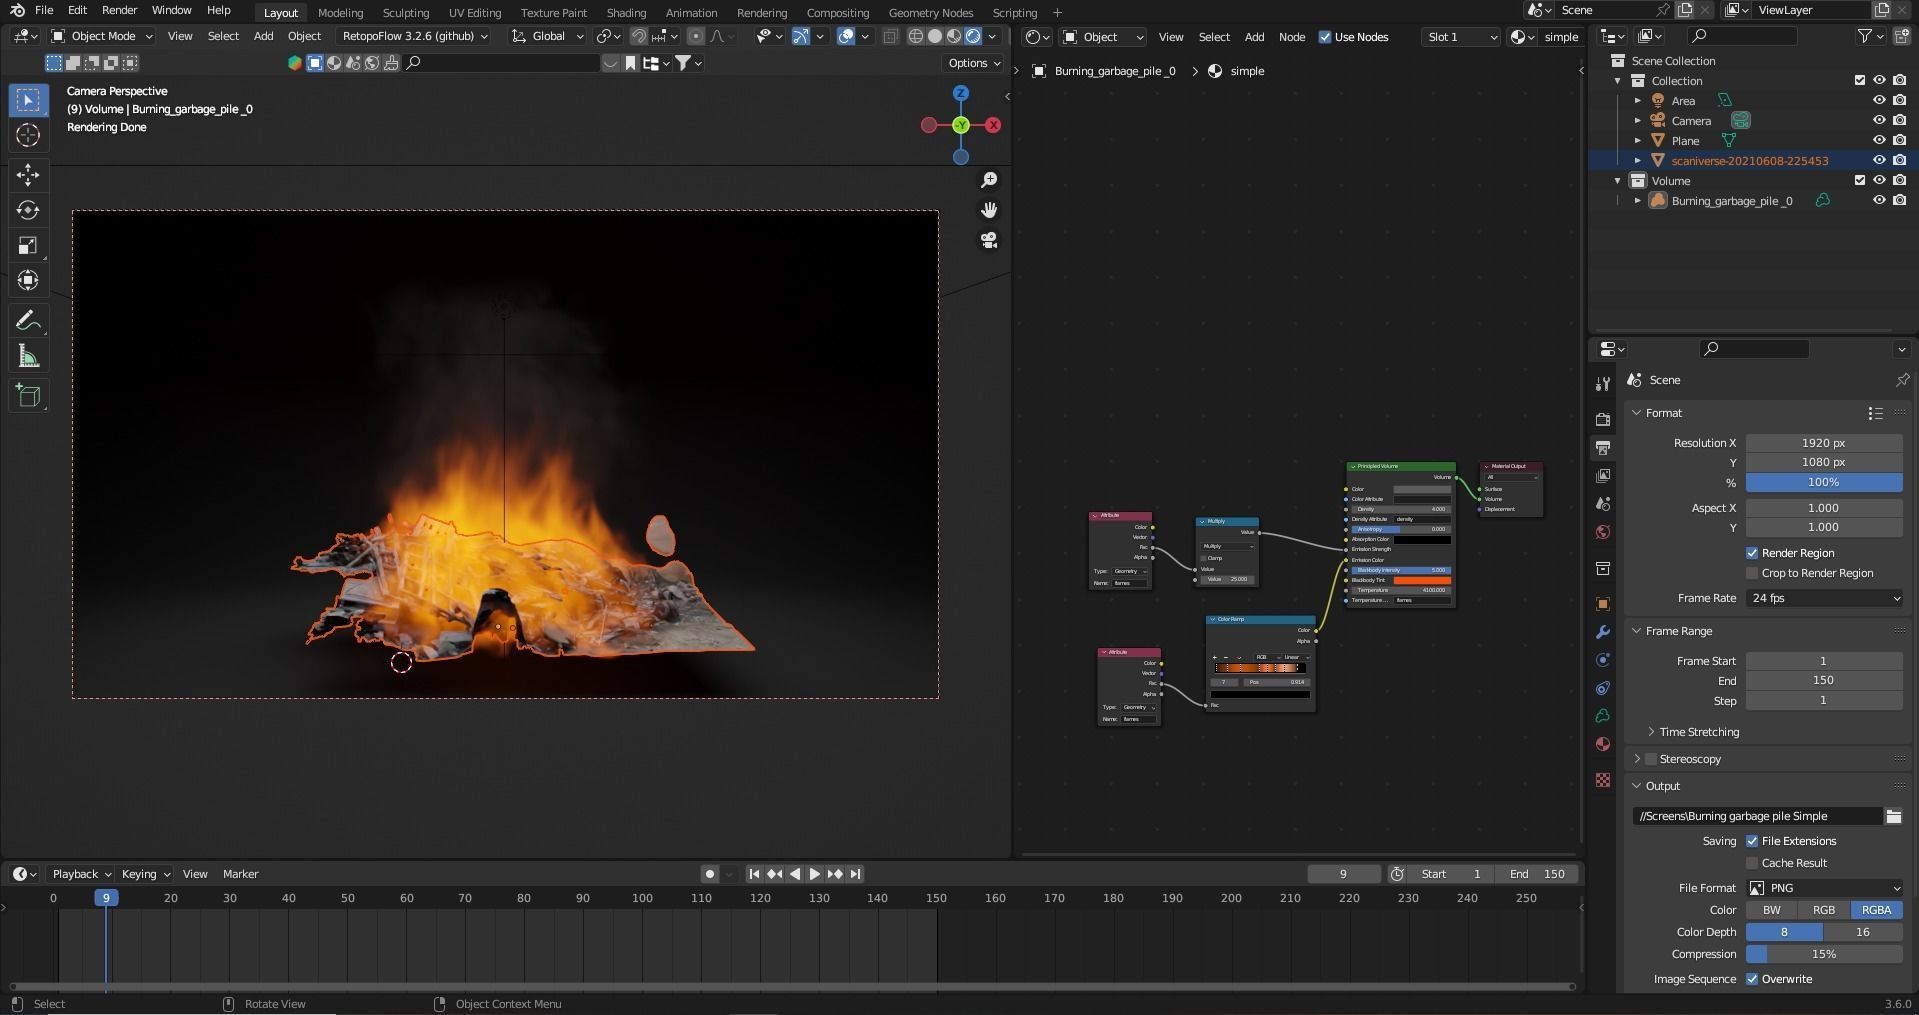
Task: Open the Texture checker properties tab
Action: pyautogui.click(x=1603, y=780)
